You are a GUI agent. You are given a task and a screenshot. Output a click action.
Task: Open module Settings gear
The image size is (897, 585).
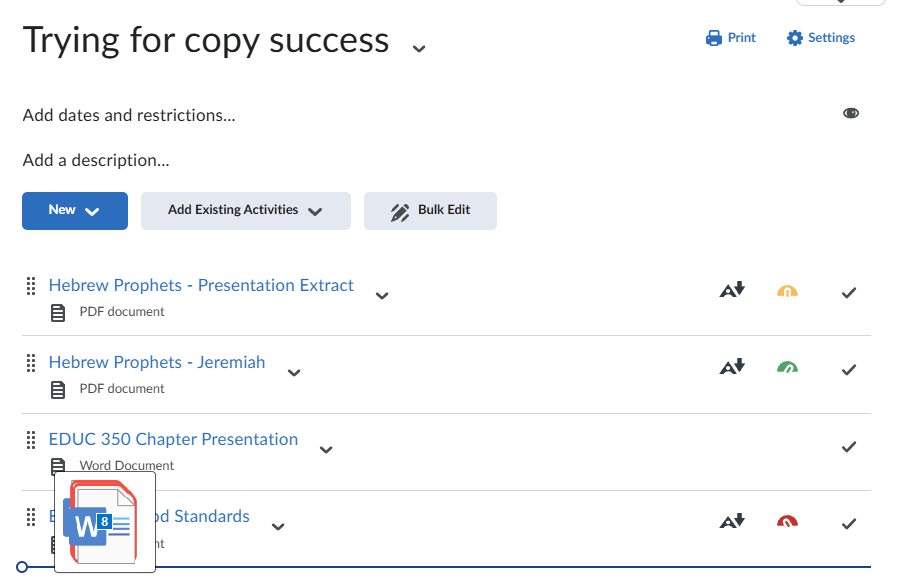pos(795,38)
